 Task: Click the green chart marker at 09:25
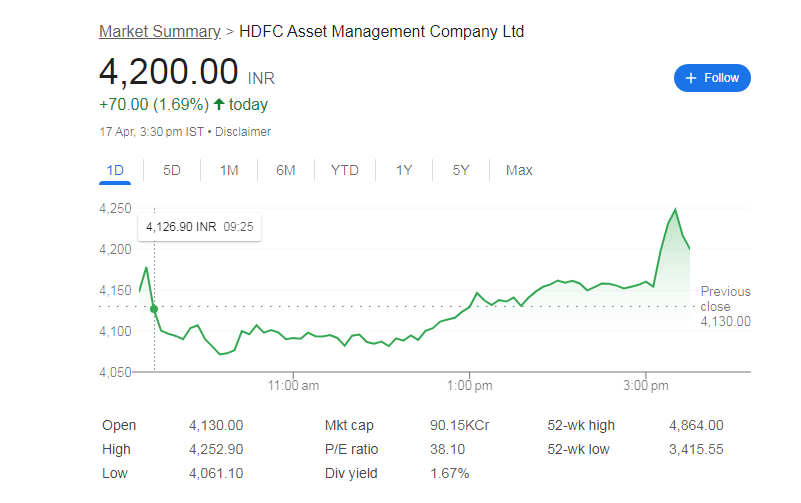[x=154, y=309]
